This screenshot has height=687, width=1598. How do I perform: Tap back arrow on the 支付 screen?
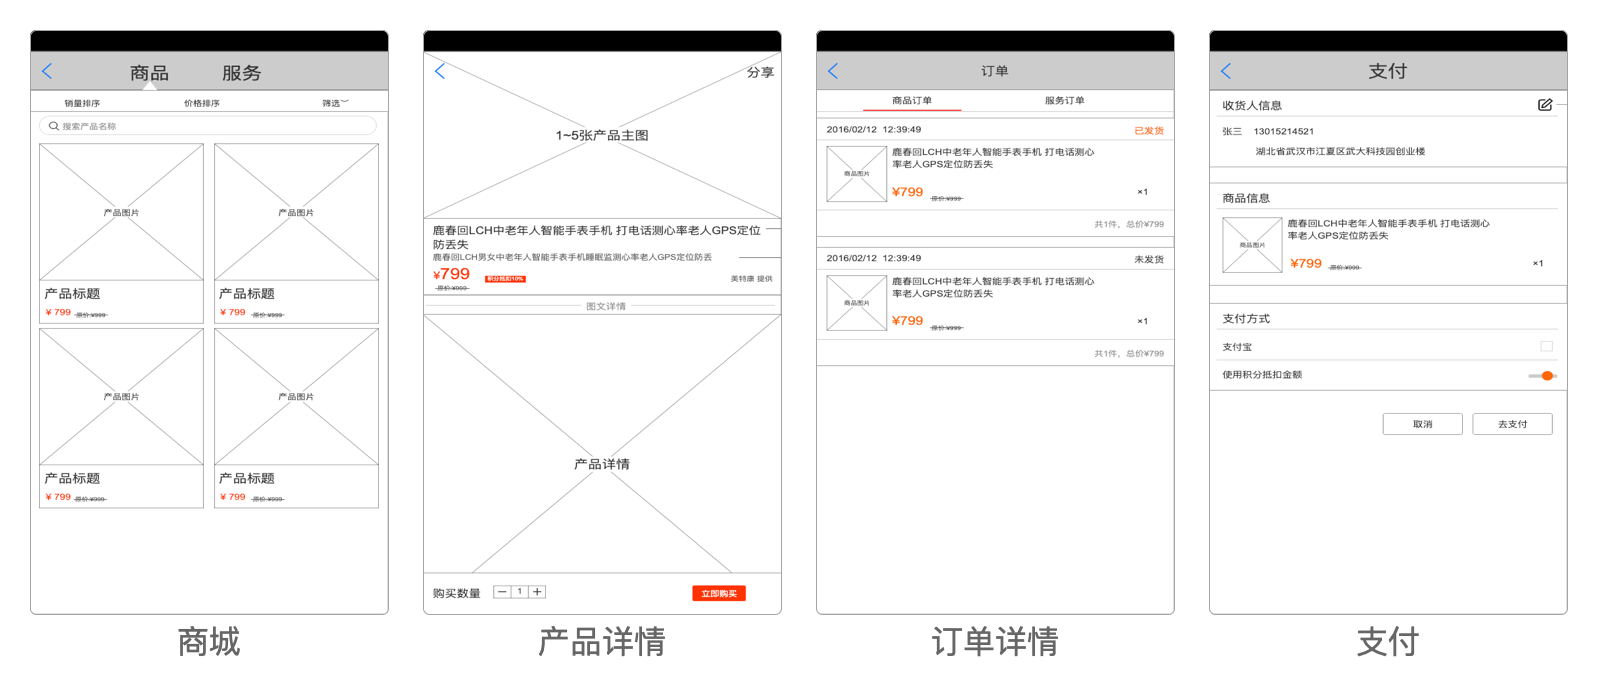point(1226,71)
